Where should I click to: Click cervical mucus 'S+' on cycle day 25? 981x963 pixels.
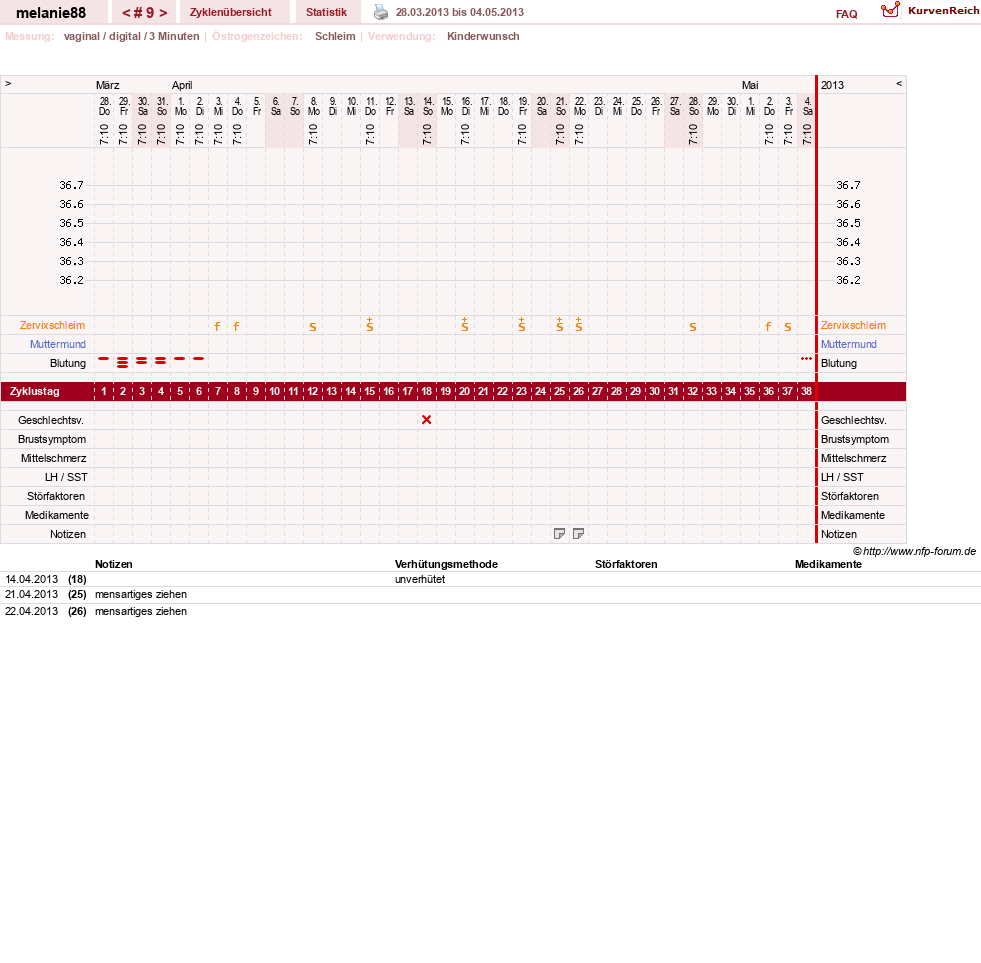pyautogui.click(x=560, y=324)
